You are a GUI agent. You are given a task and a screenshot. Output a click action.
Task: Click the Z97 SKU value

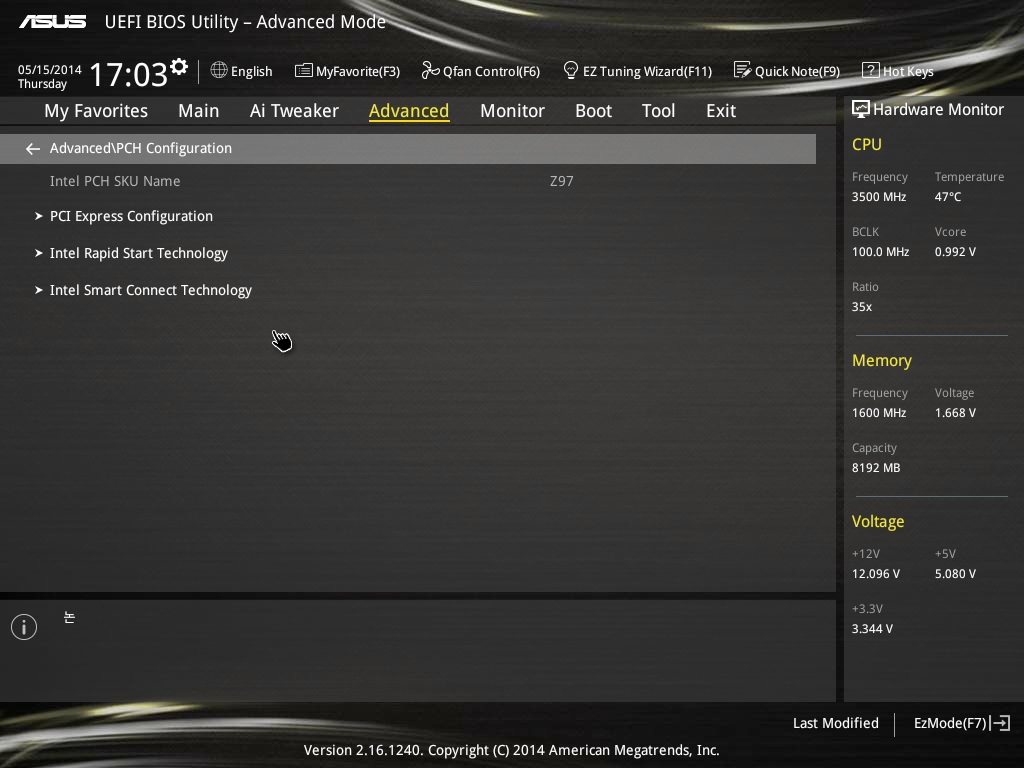coord(562,181)
